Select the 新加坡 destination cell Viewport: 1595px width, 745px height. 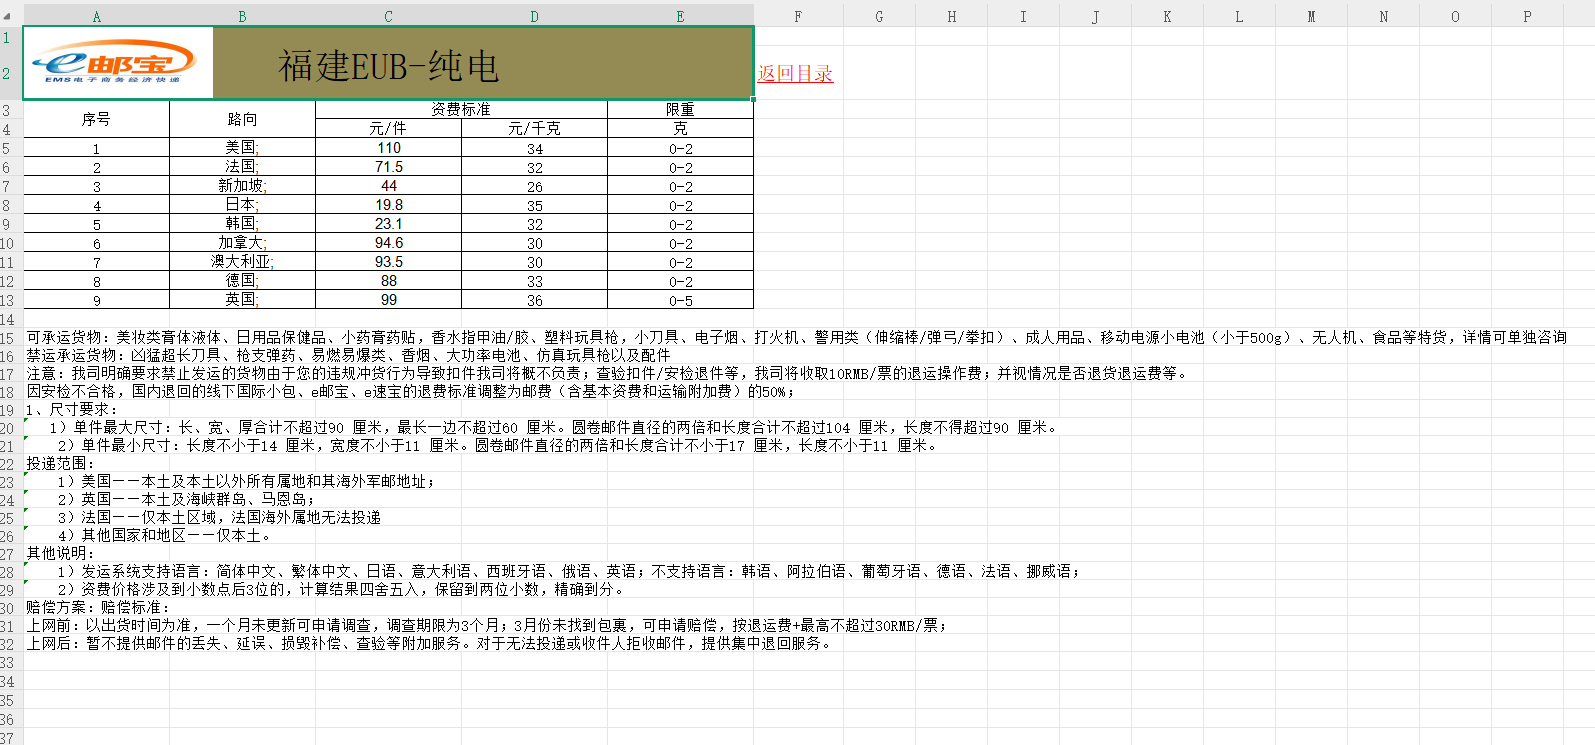pyautogui.click(x=242, y=186)
